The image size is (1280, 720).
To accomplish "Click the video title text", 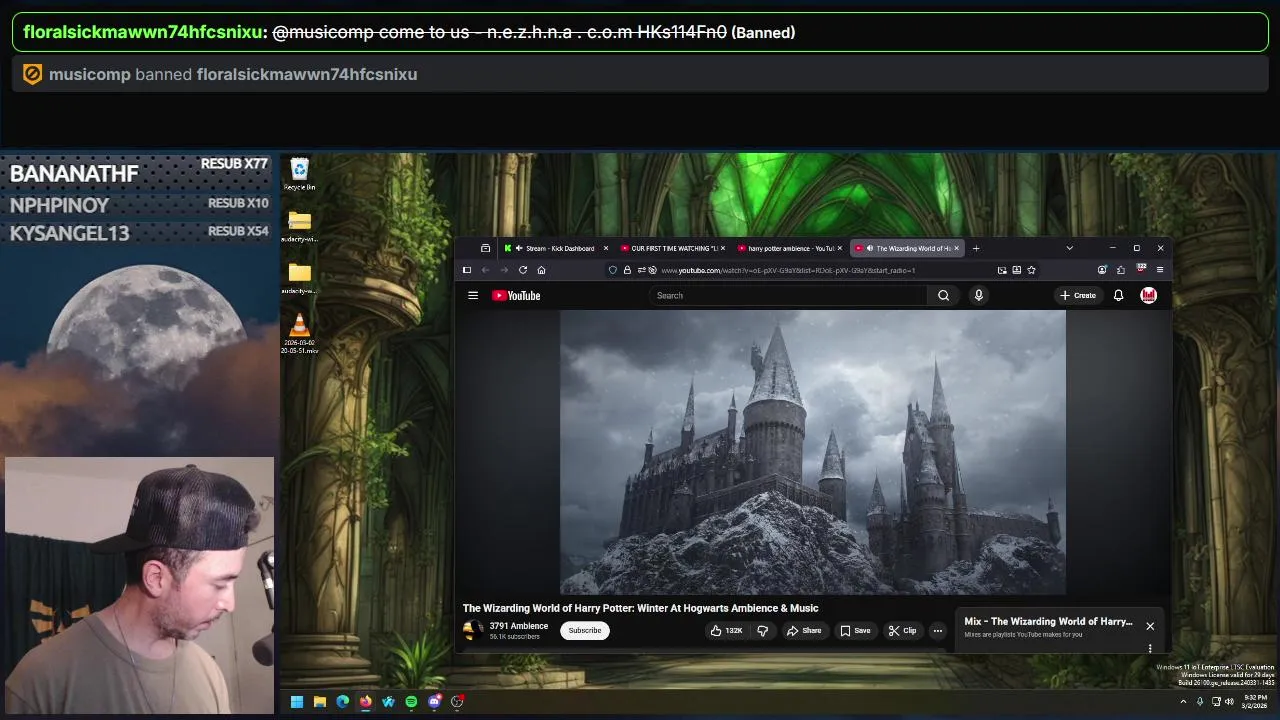I will (x=640, y=608).
